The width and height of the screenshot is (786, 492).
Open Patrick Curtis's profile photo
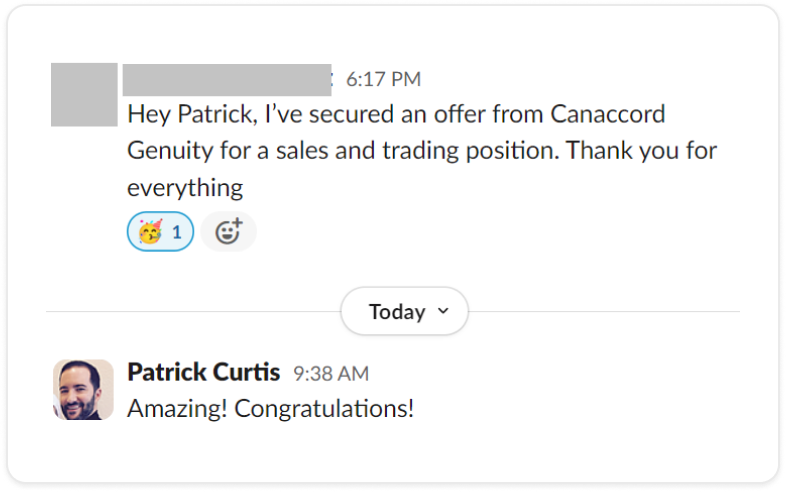point(83,390)
